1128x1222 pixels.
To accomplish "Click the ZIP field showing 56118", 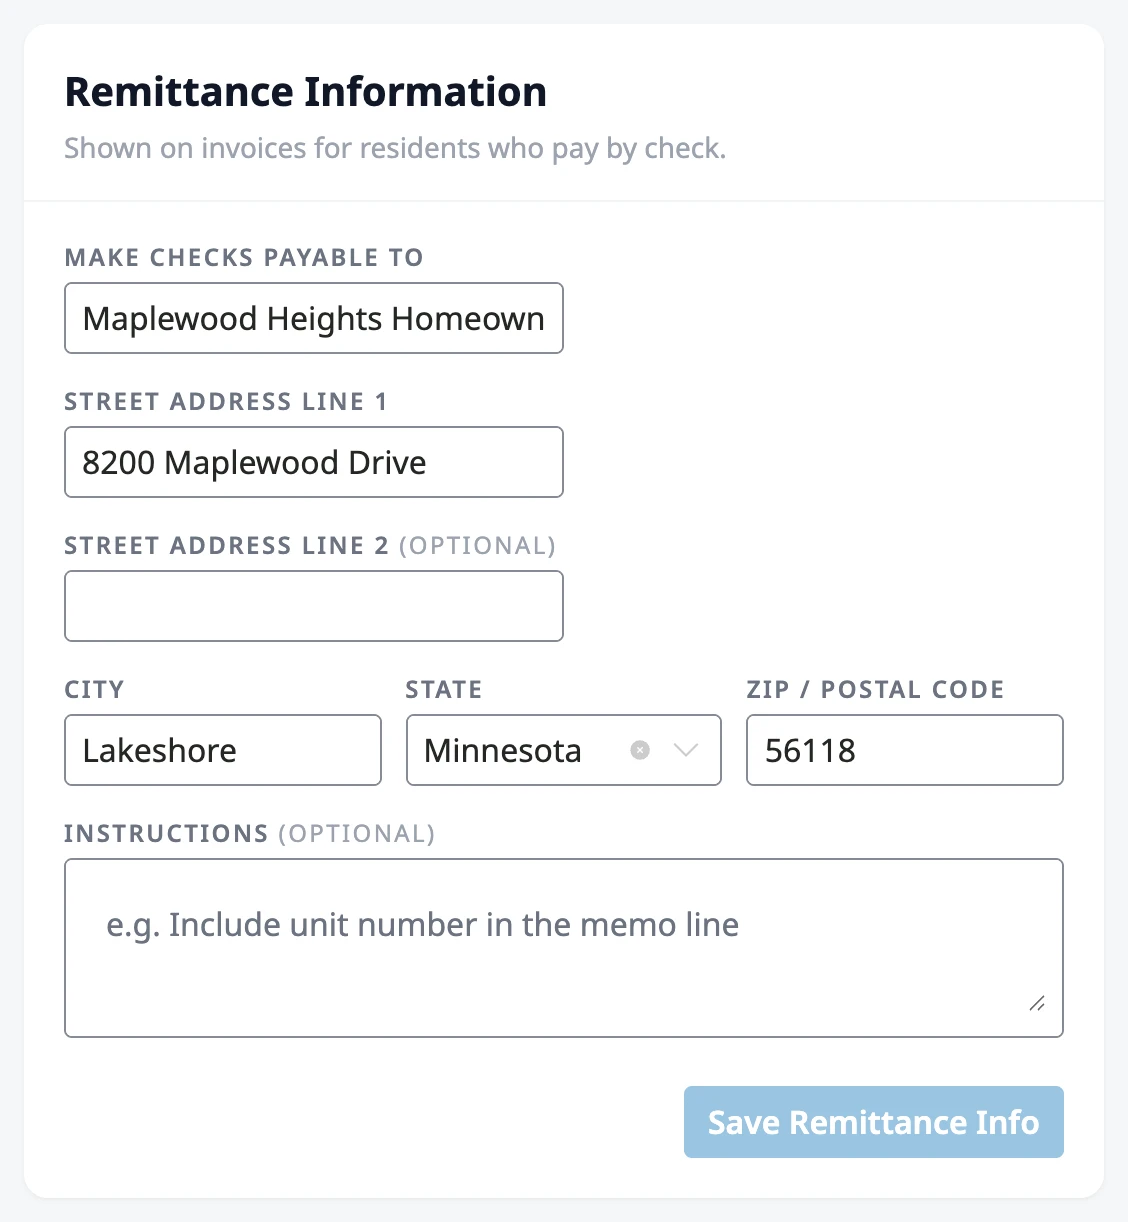I will click(905, 750).
